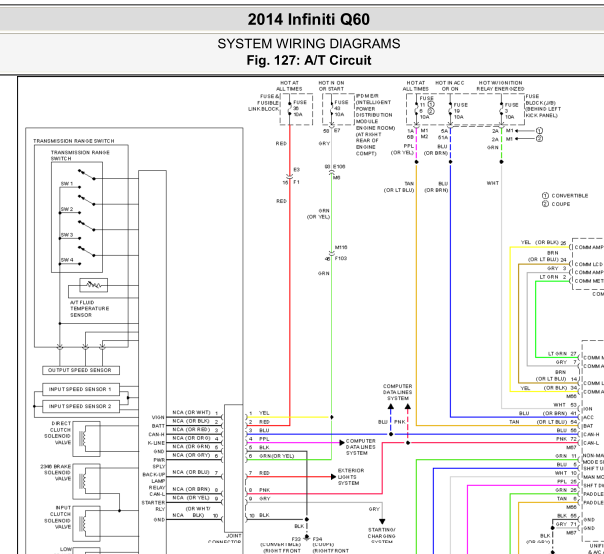Click the 'INPUT SPEED SENSOR 2' box

(x=81, y=406)
